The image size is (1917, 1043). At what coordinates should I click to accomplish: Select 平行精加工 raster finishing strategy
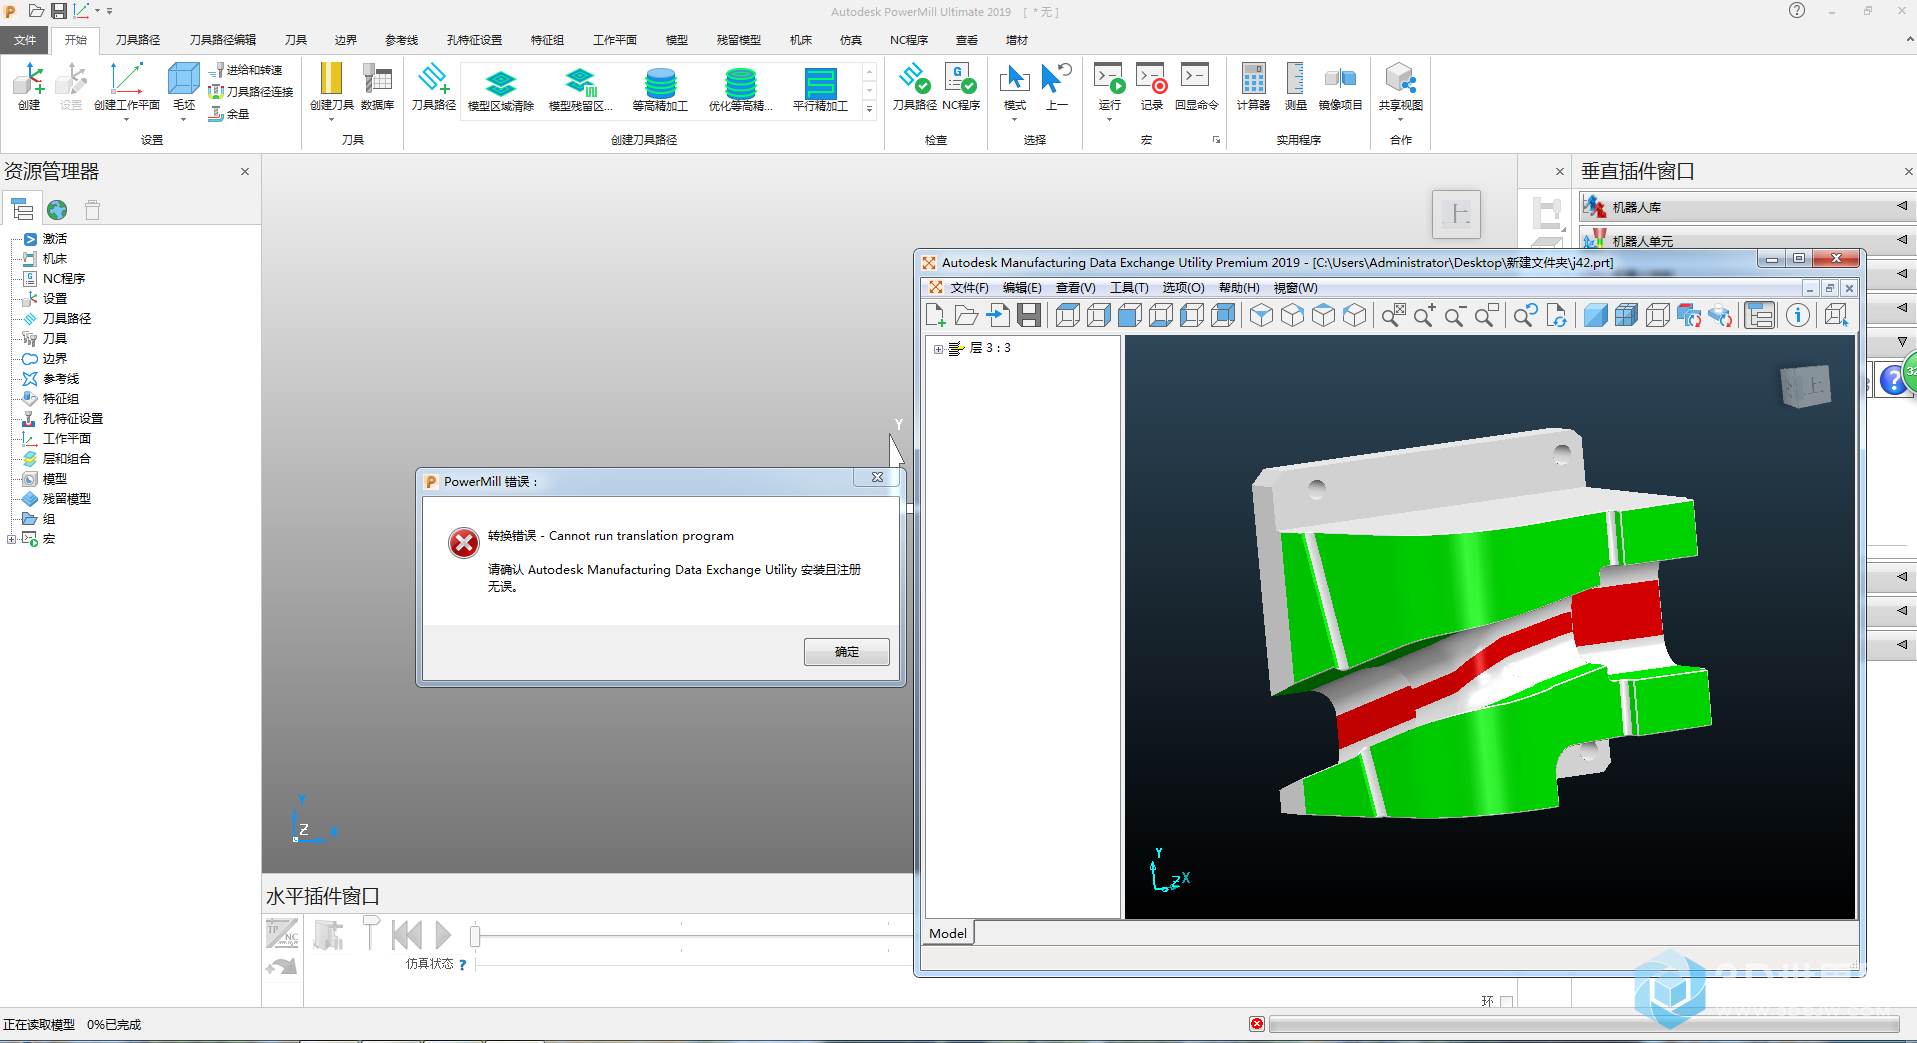click(x=820, y=90)
